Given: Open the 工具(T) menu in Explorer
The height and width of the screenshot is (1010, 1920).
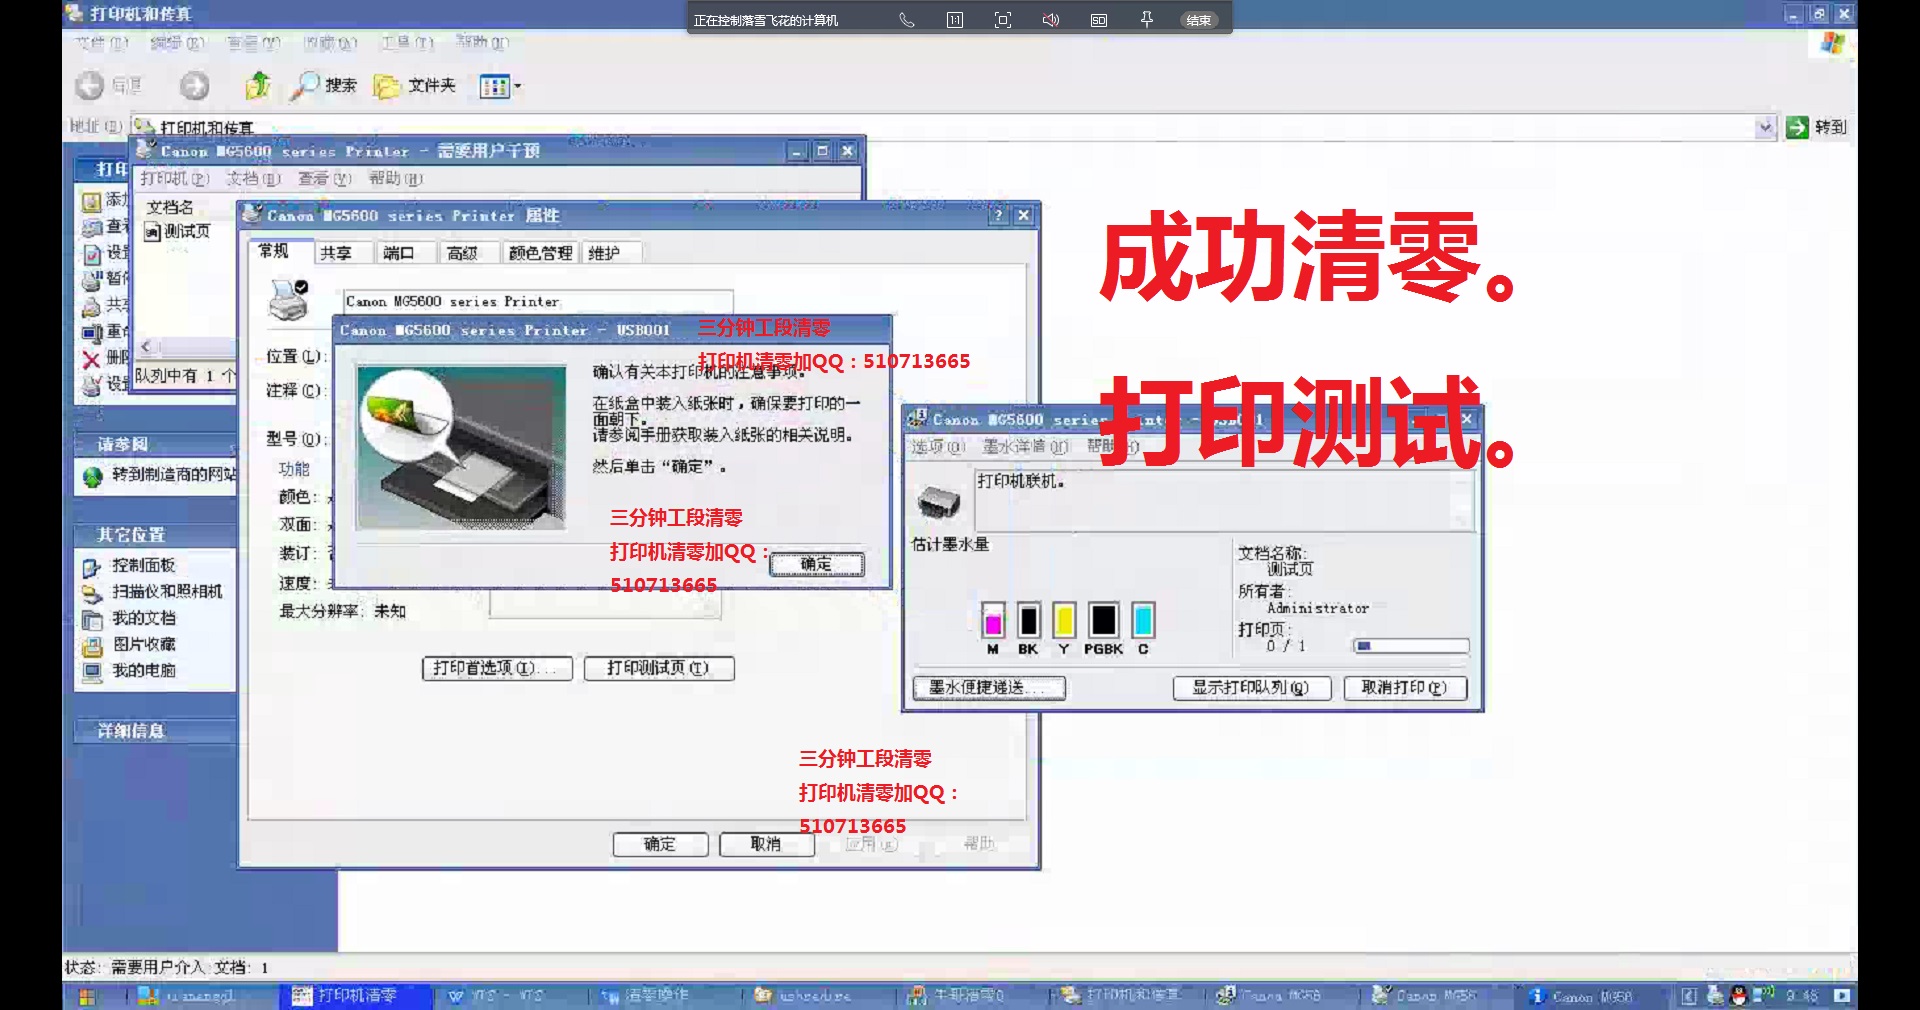Looking at the screenshot, I should pyautogui.click(x=407, y=43).
